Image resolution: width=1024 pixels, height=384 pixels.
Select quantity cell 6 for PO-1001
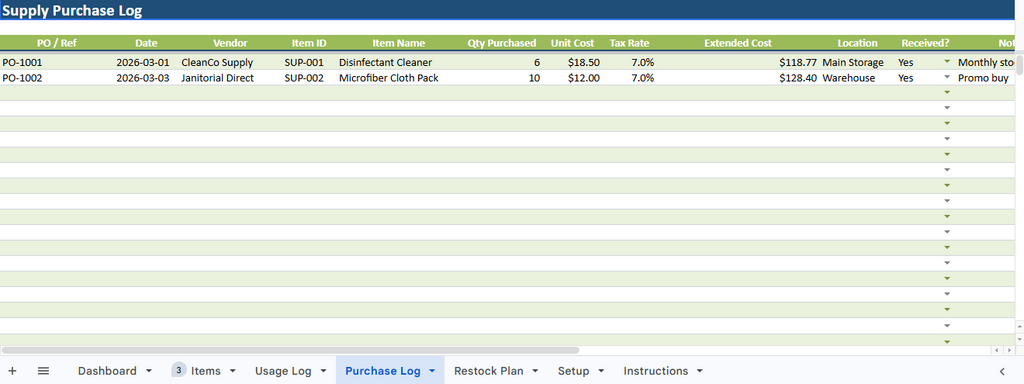(x=537, y=63)
